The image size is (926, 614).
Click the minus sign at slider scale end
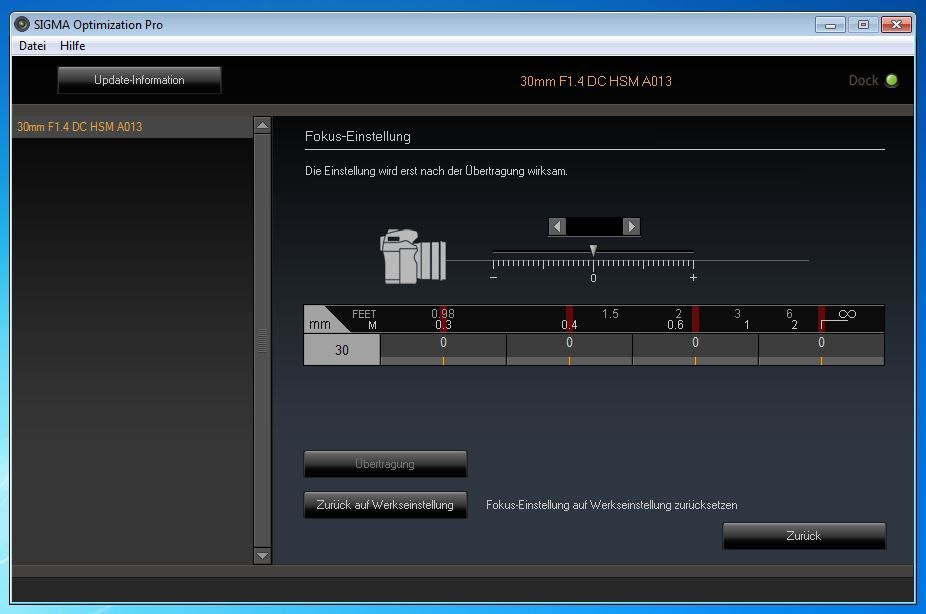point(493,278)
